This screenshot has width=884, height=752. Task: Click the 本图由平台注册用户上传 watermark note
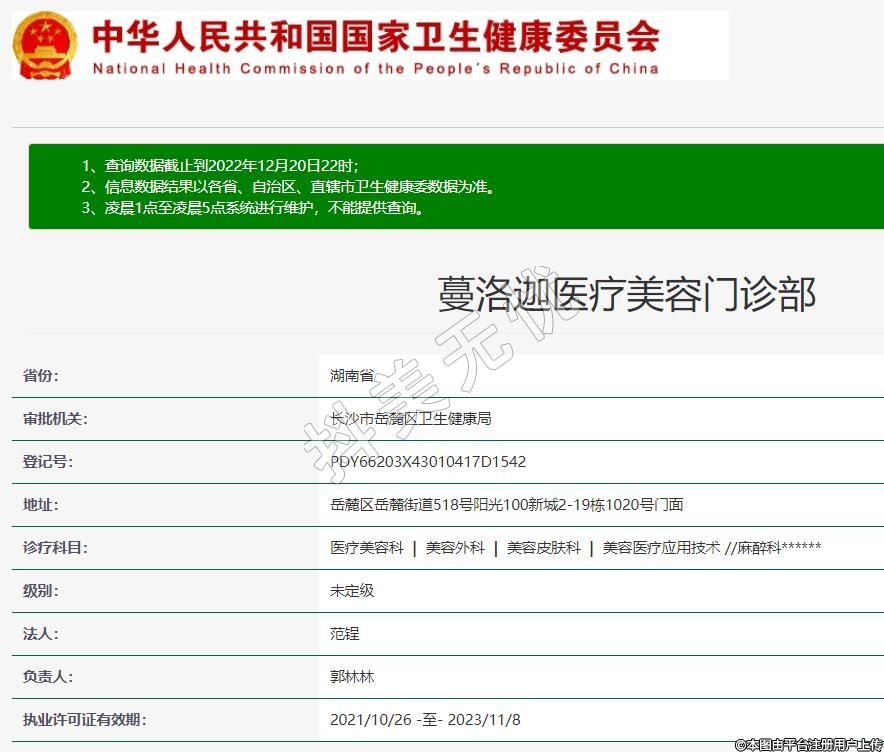[808, 744]
